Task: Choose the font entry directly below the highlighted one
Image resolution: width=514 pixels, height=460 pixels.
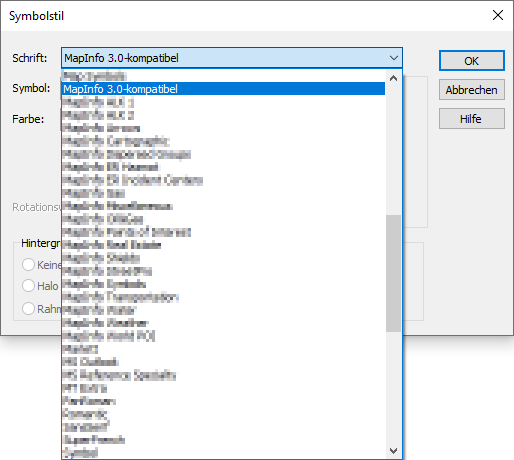Action: click(224, 102)
